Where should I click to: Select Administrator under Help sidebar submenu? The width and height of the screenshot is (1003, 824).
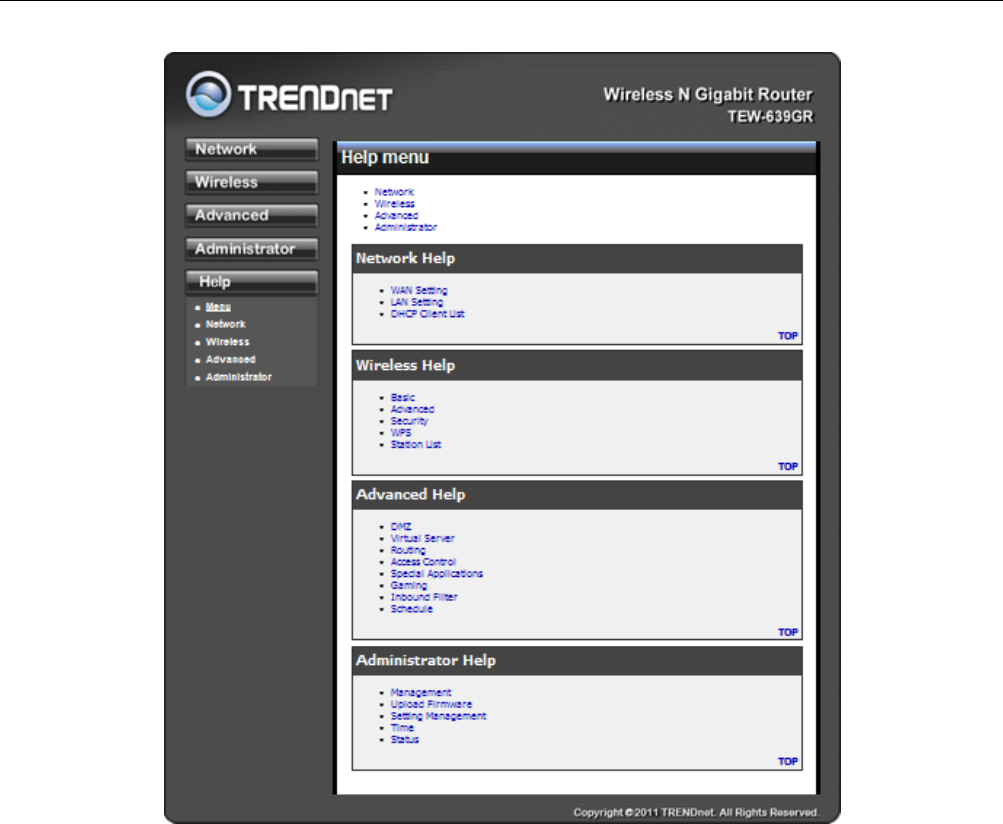239,377
